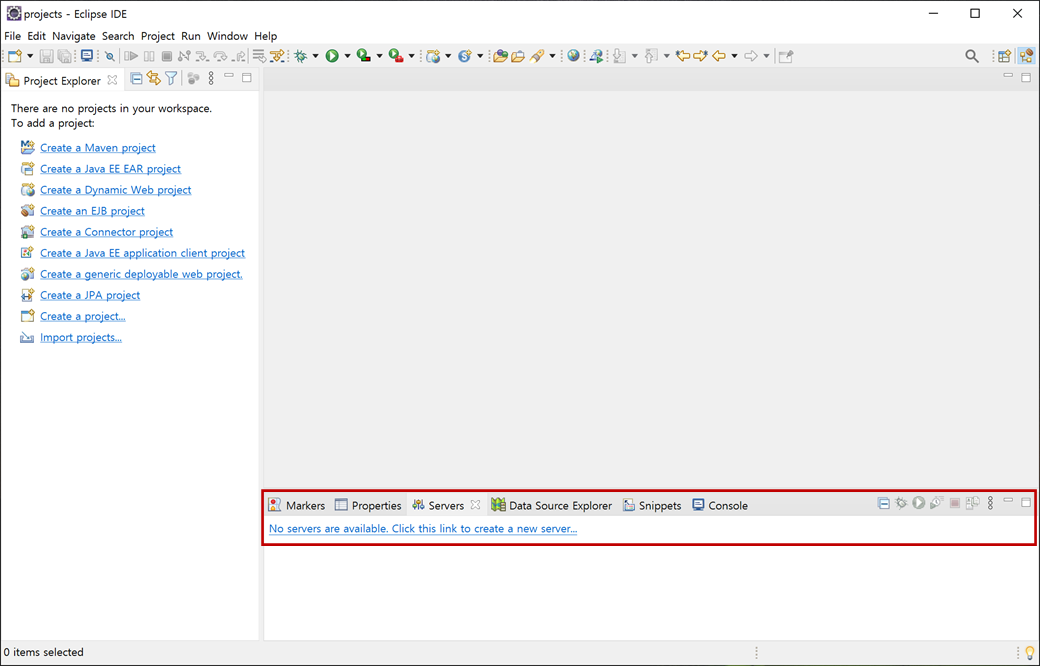Screen dimensions: 1040x666
Task: Open the Window menu
Action: click(x=228, y=36)
